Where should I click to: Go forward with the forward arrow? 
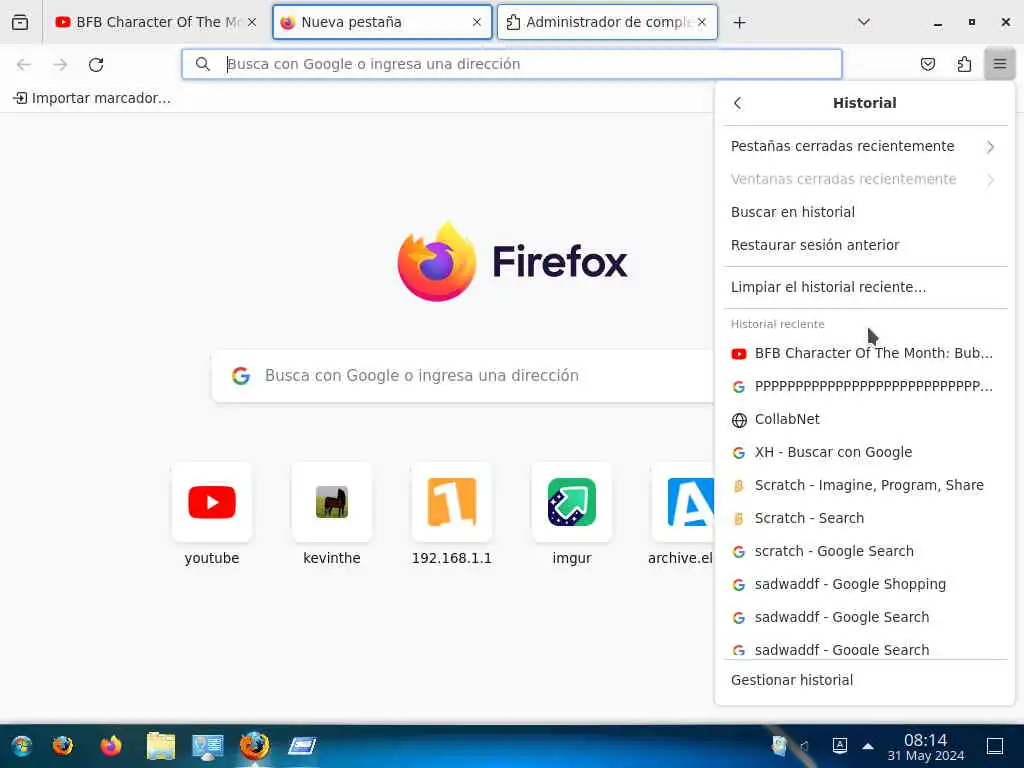click(60, 64)
